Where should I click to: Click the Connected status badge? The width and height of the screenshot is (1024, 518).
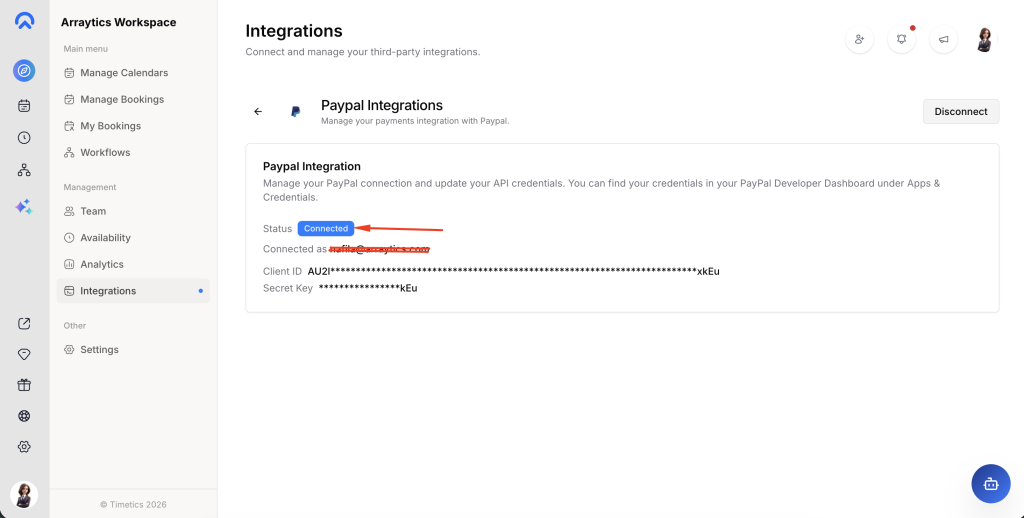coord(326,229)
